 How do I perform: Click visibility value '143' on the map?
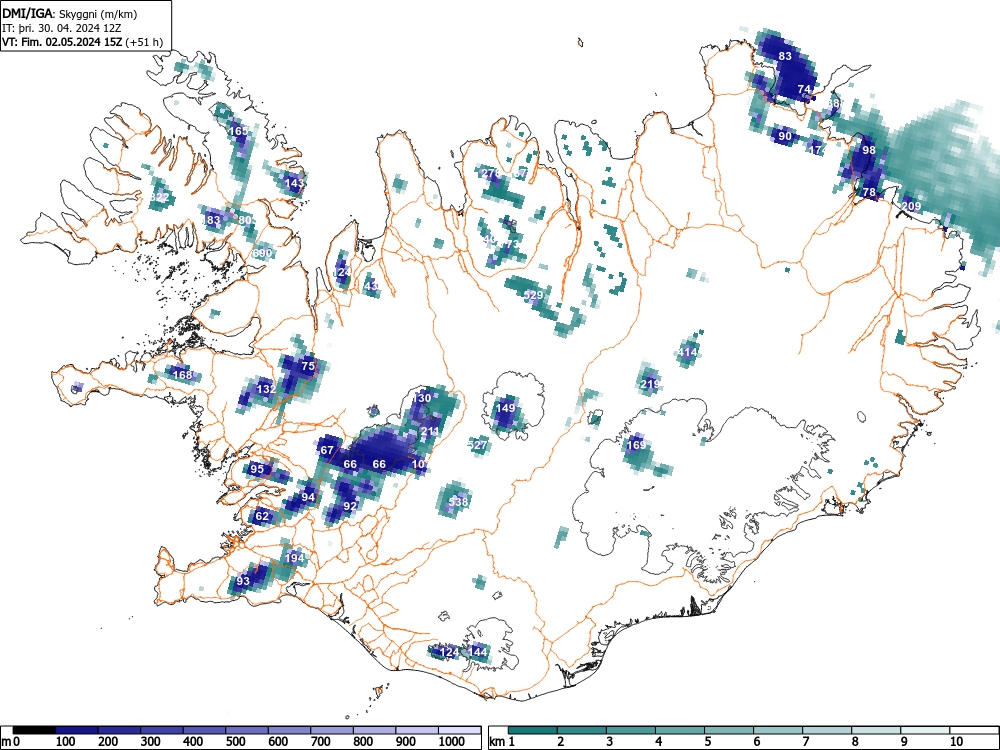pyautogui.click(x=294, y=182)
